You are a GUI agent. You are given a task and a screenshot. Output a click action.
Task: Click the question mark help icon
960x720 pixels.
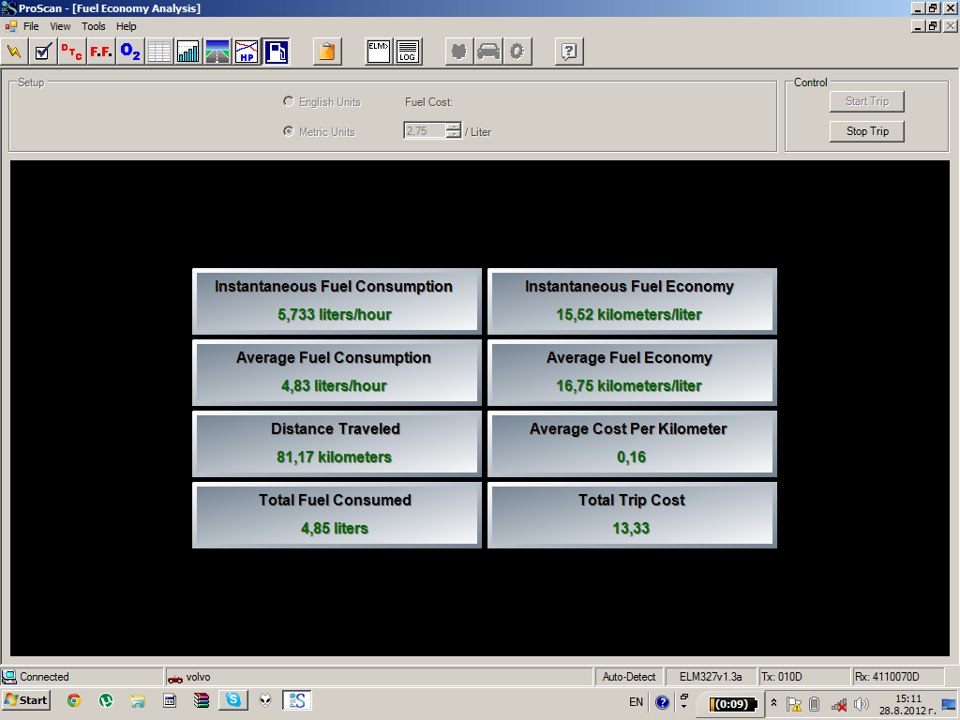point(568,51)
